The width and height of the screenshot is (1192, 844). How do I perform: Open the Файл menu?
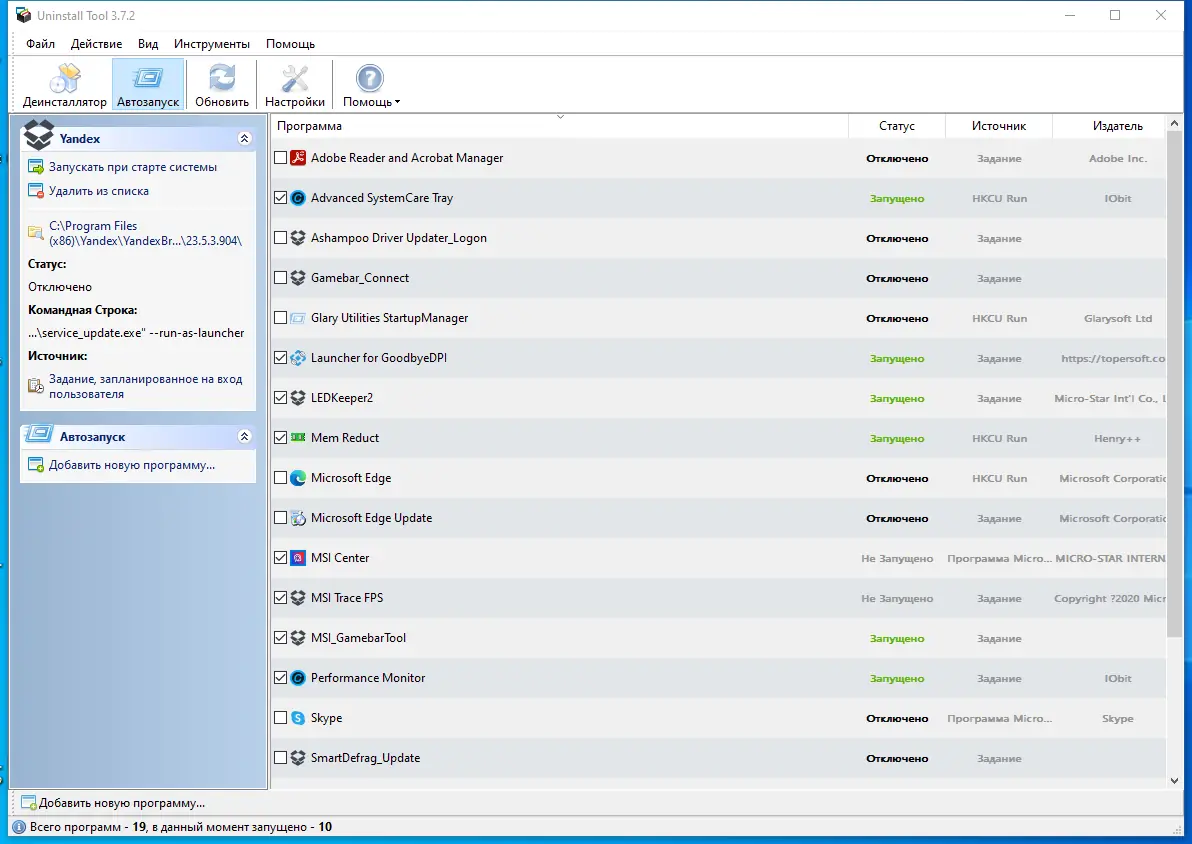click(40, 44)
